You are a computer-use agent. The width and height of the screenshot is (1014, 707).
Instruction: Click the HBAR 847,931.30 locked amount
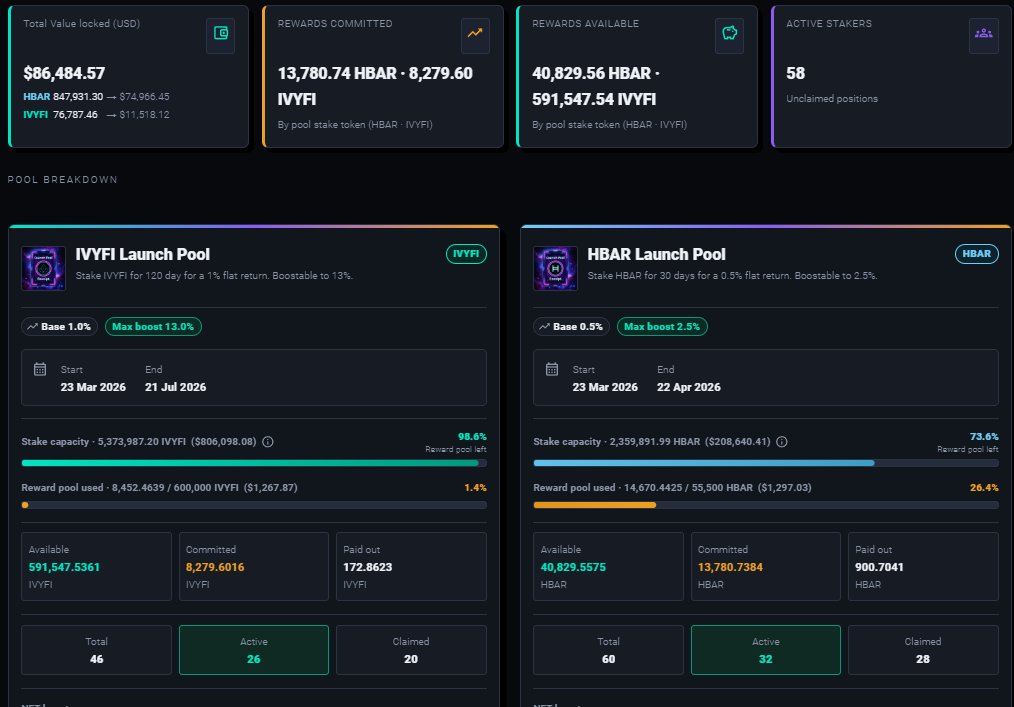coord(63,96)
